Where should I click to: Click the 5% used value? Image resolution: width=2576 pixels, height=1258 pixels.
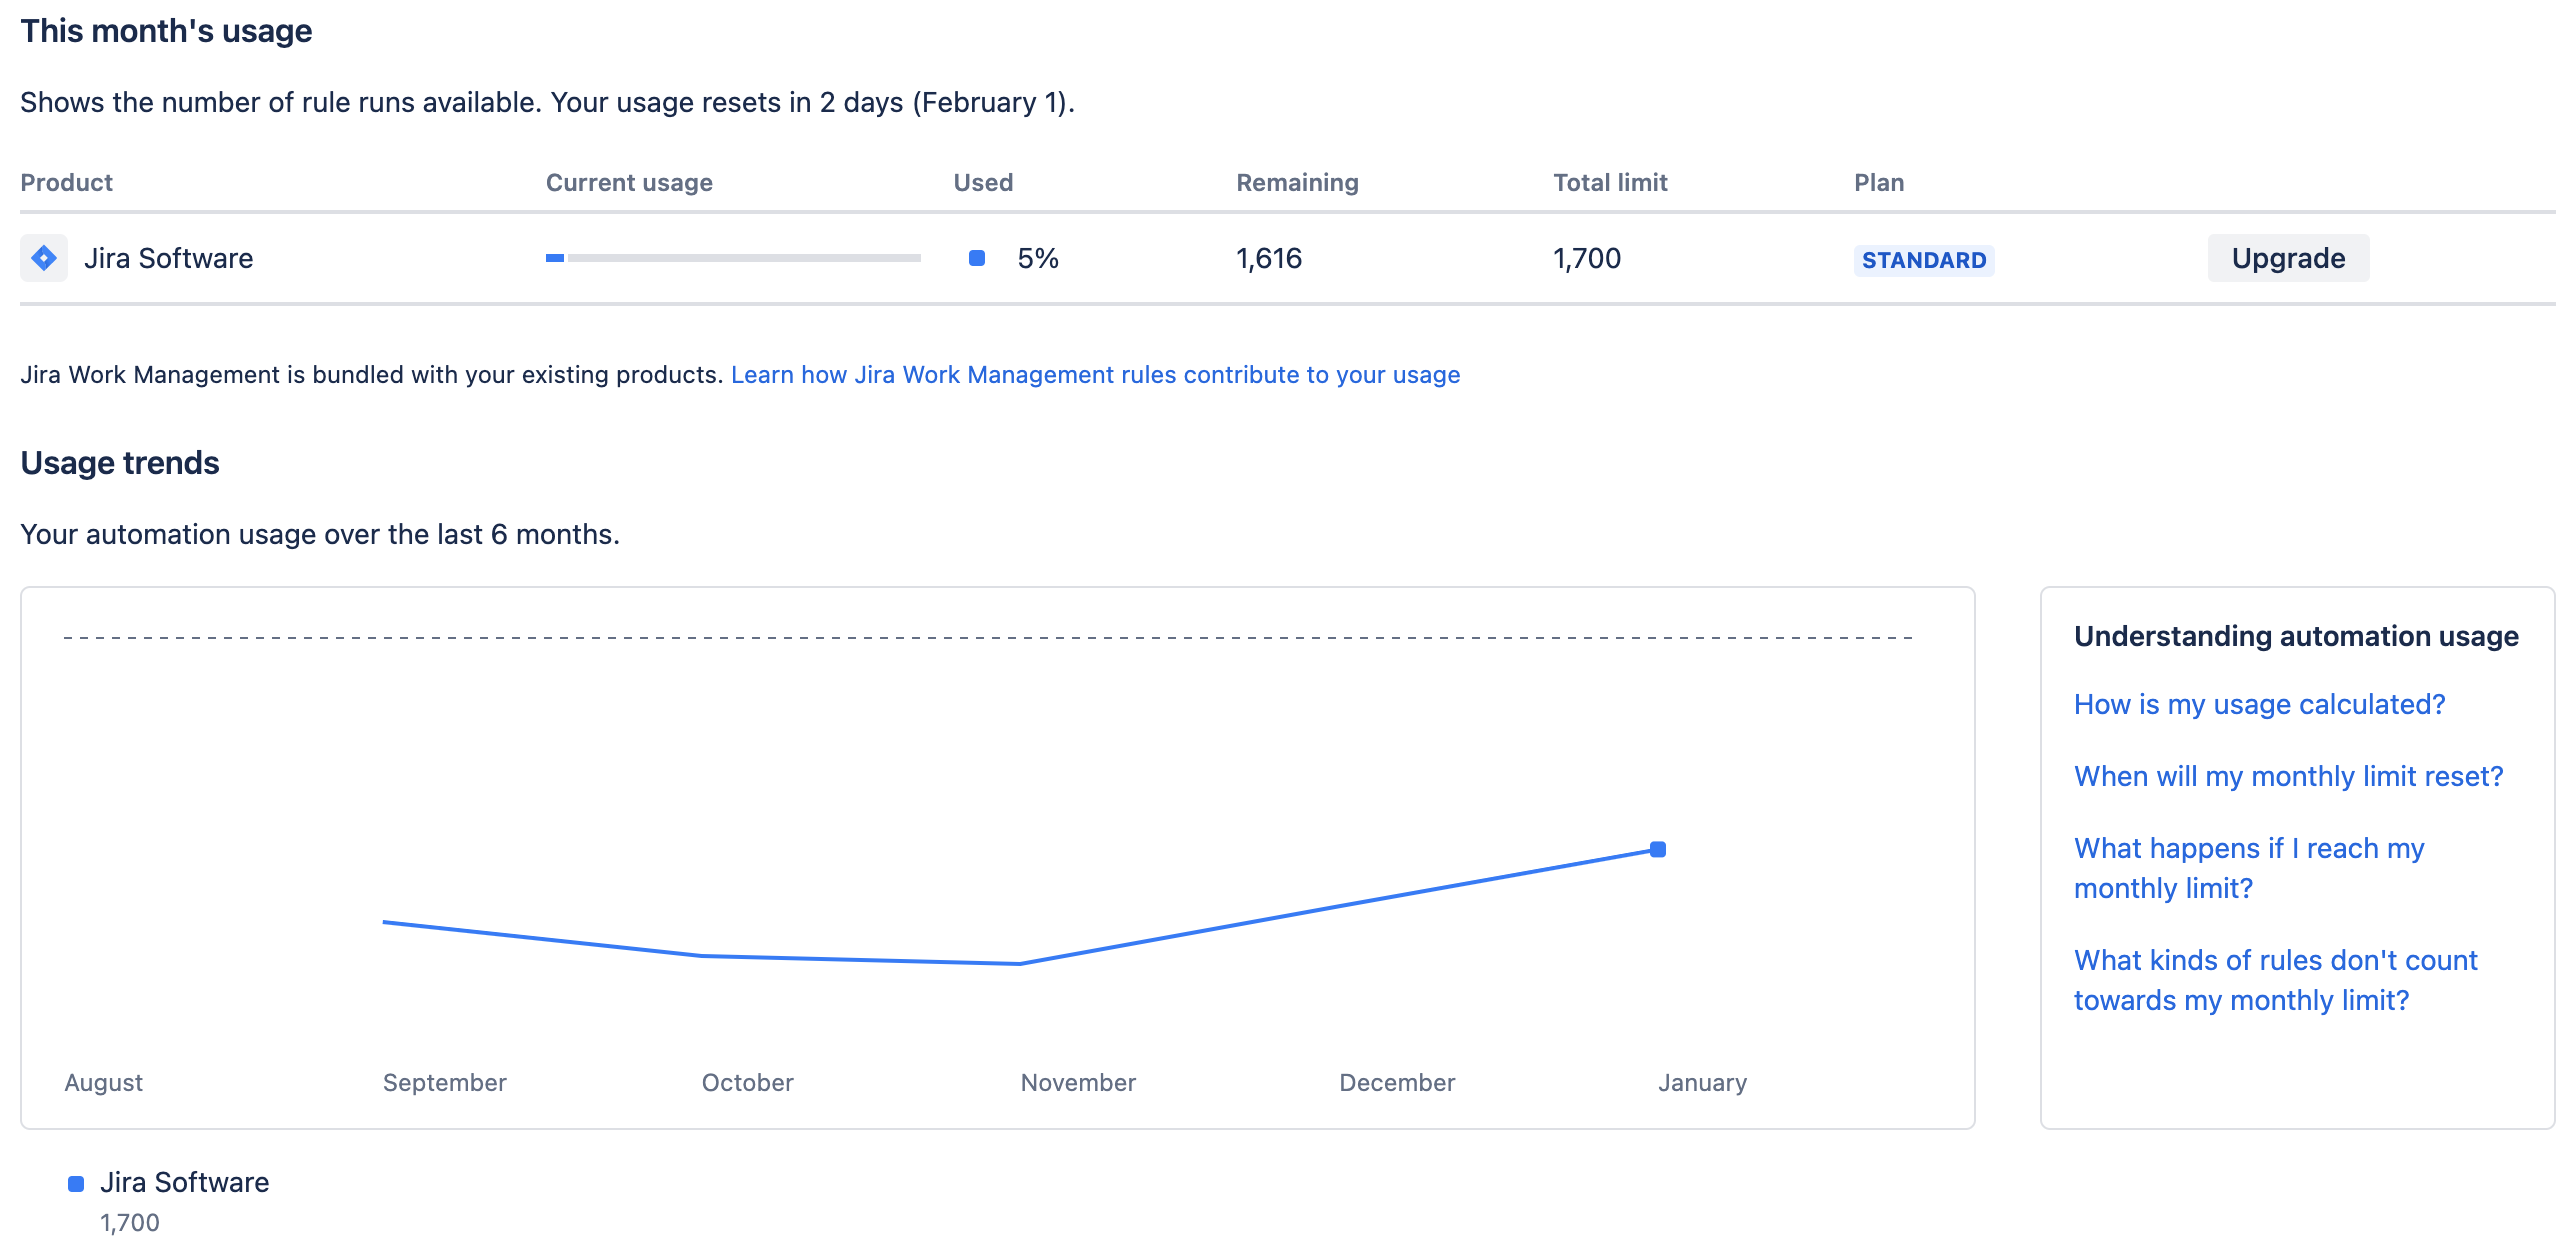(1038, 258)
